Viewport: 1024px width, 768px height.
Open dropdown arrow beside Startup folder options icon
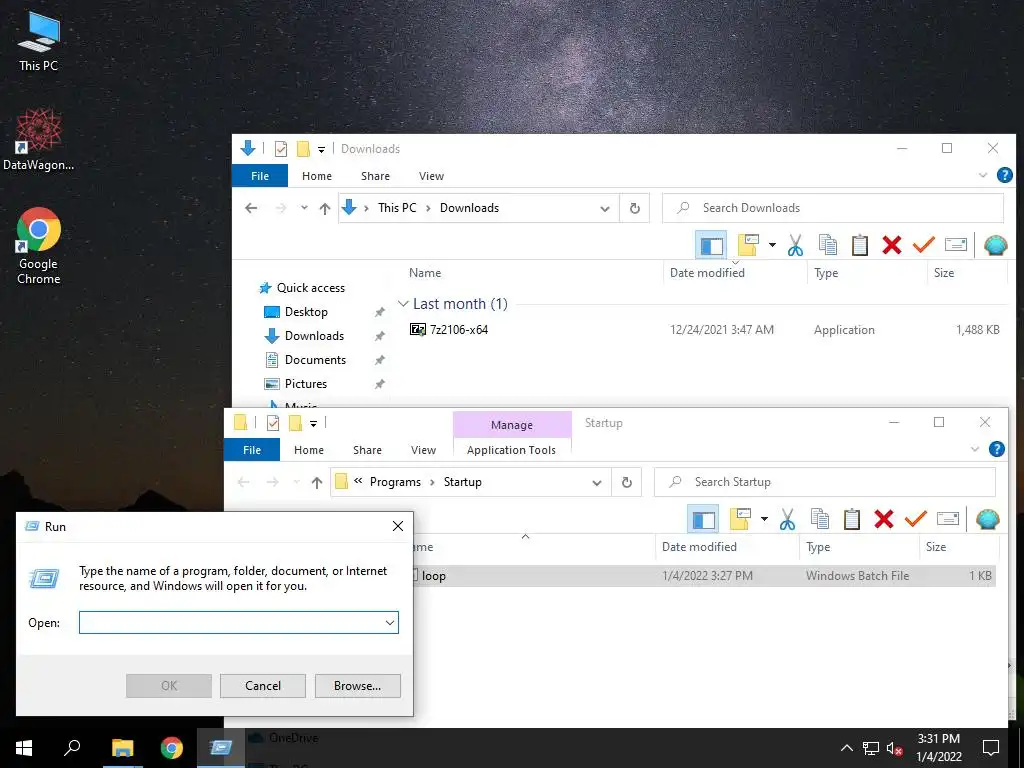coord(764,520)
